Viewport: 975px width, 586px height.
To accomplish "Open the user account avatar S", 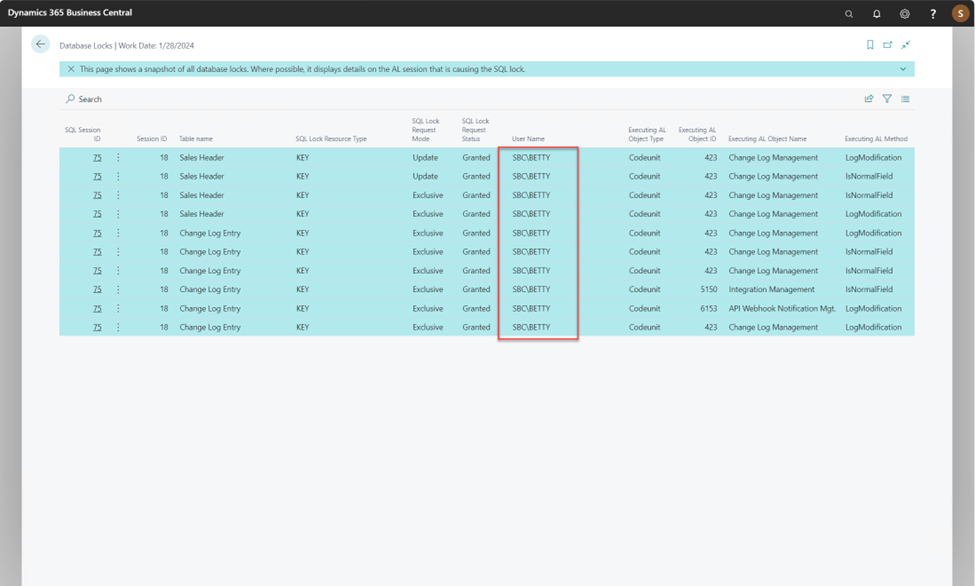I will click(960, 13).
